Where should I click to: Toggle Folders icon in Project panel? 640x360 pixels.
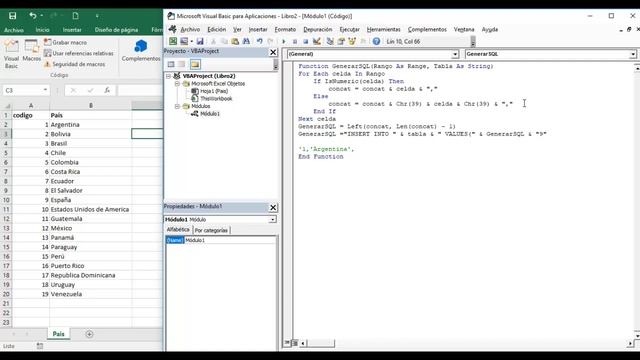pos(195,64)
